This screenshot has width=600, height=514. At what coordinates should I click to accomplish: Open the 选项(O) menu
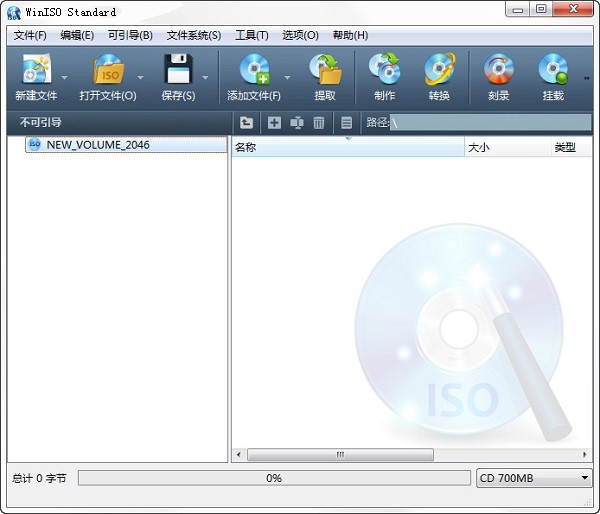[x=300, y=36]
